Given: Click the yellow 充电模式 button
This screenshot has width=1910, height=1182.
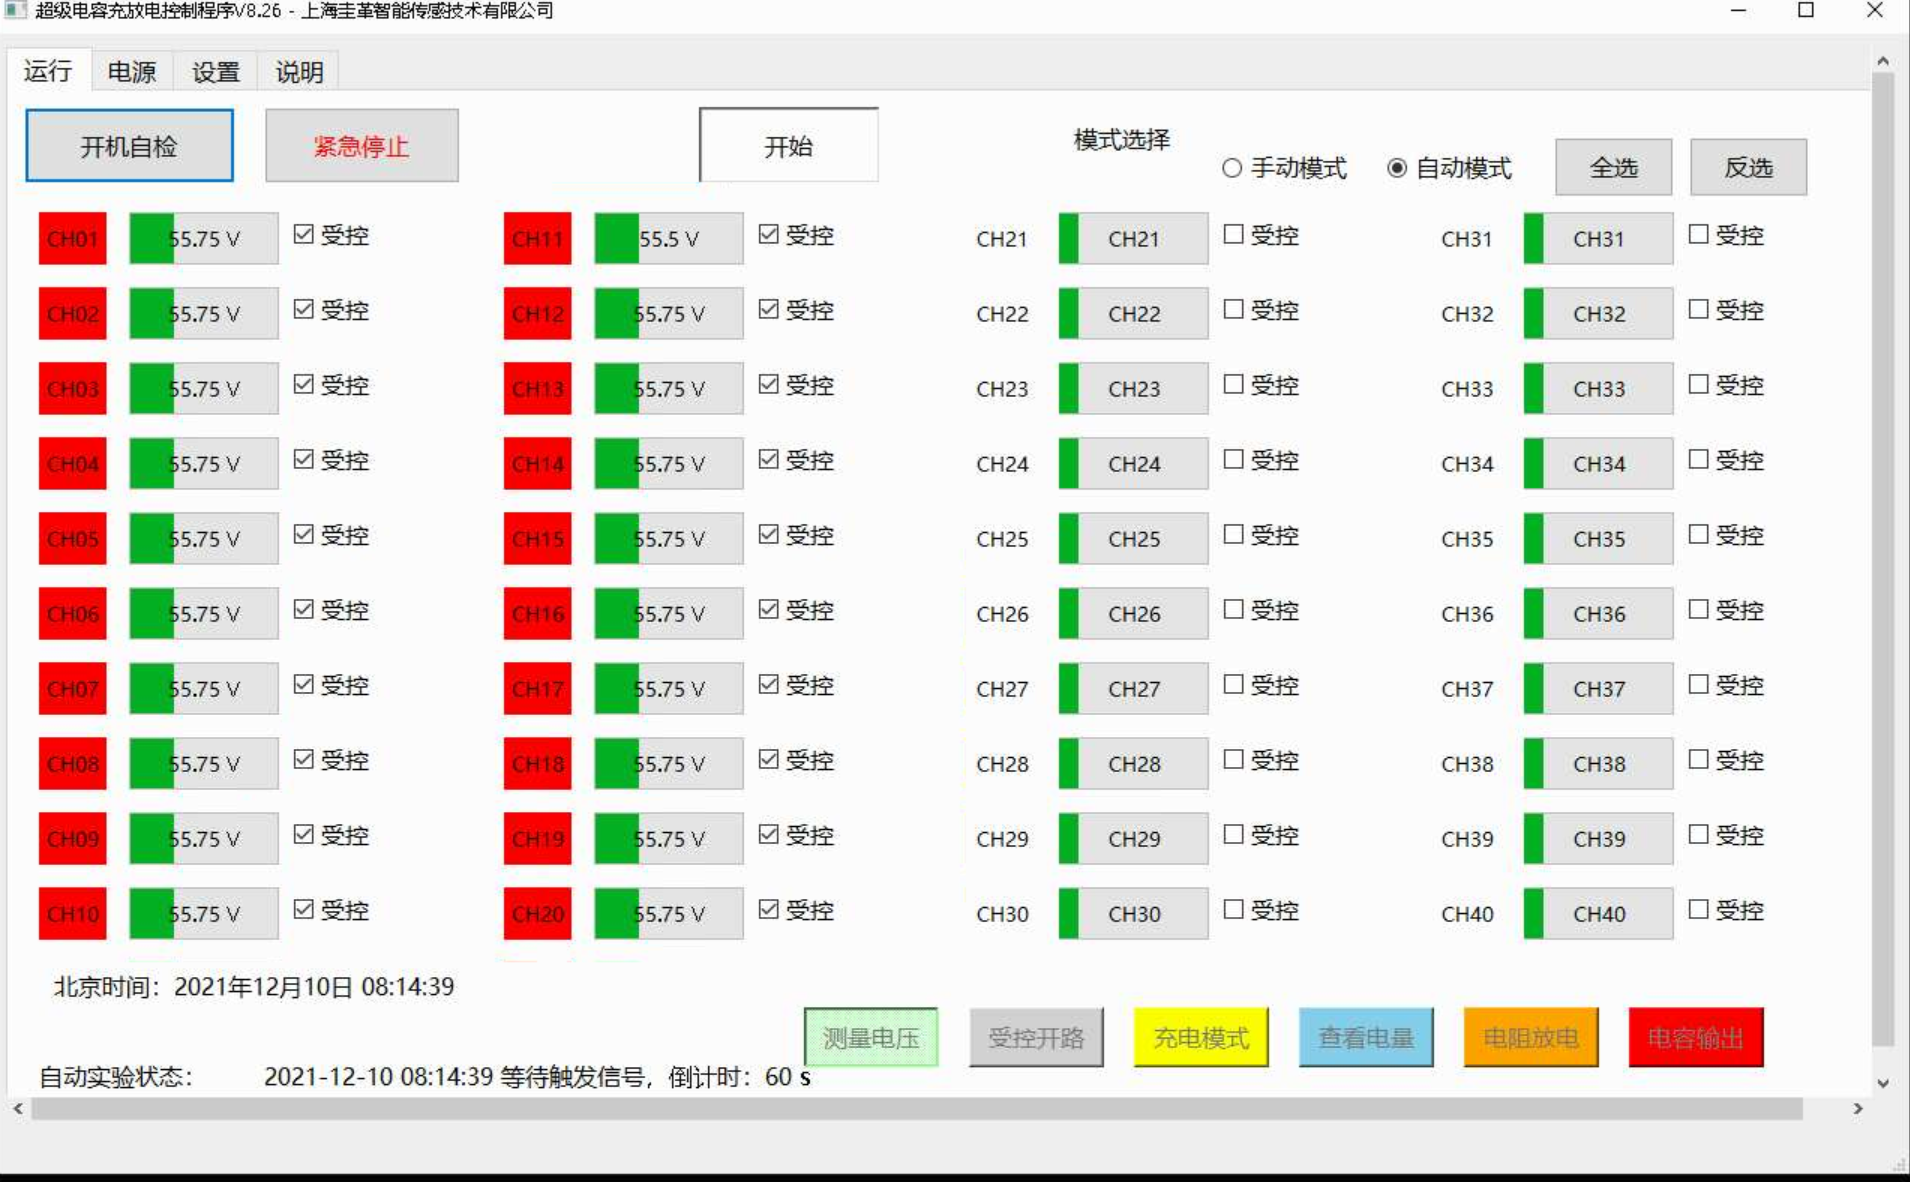Looking at the screenshot, I should 1201,1038.
